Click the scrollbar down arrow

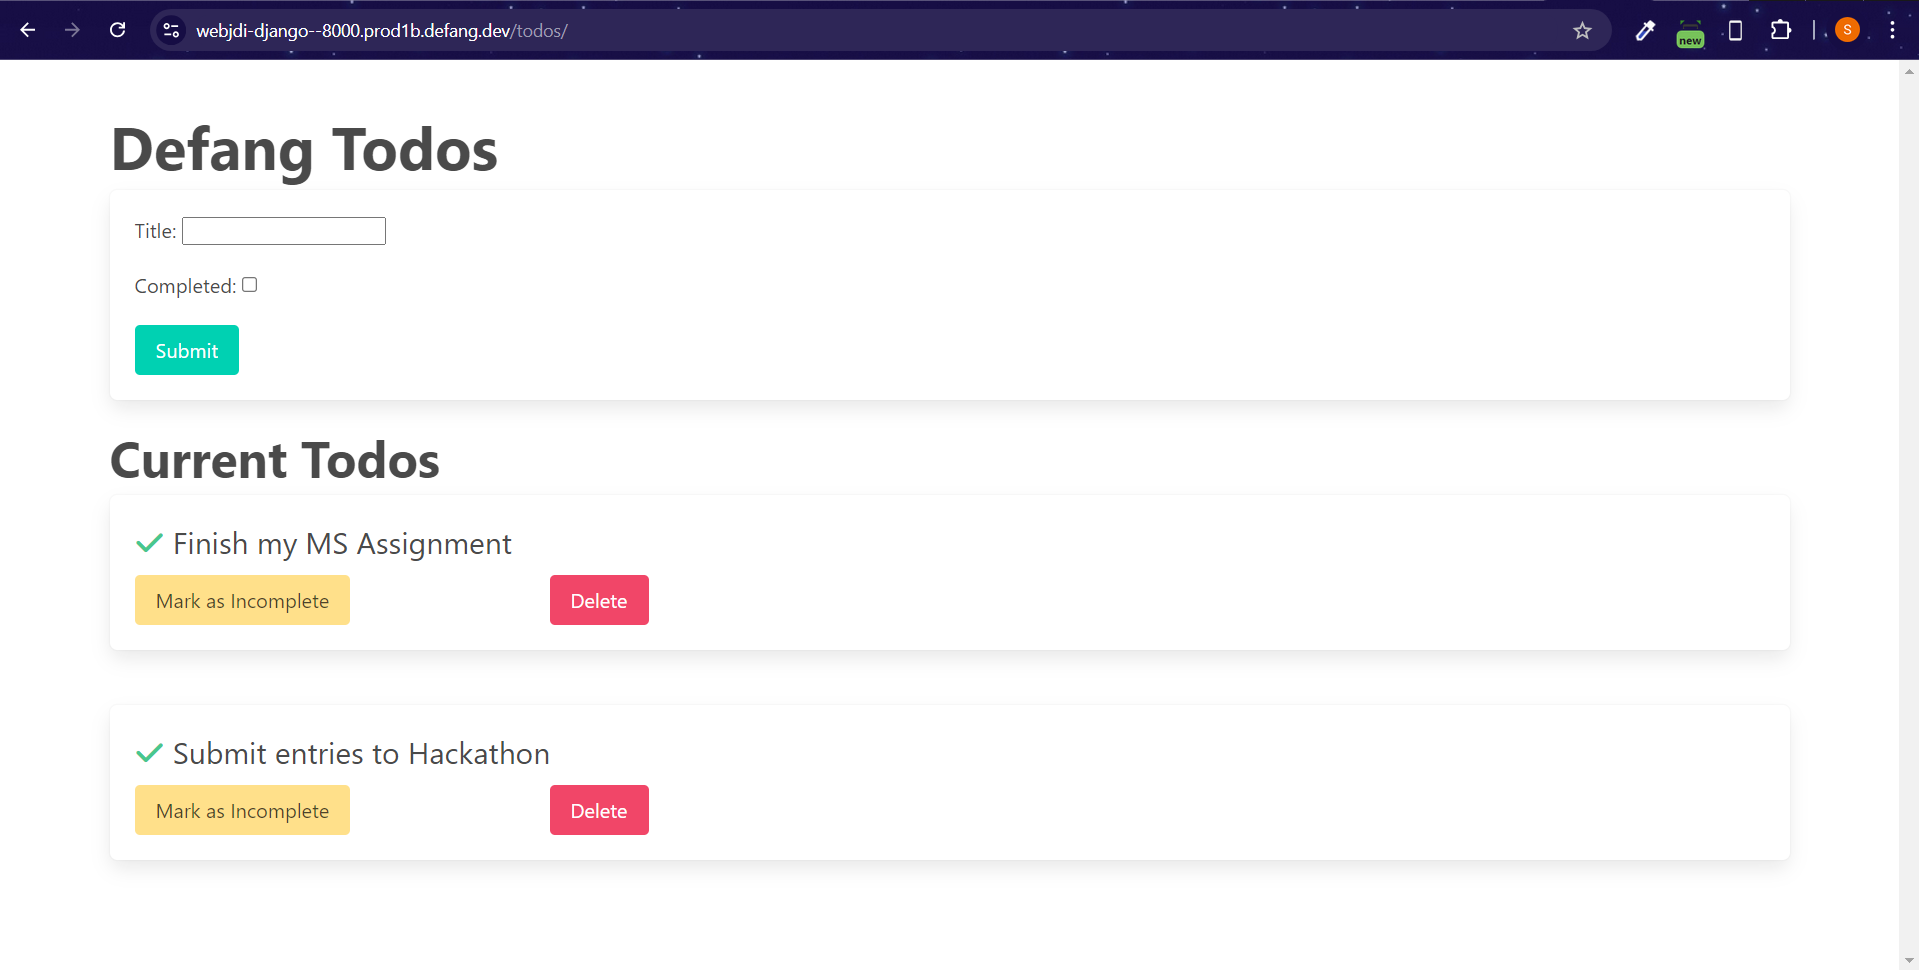1909,958
